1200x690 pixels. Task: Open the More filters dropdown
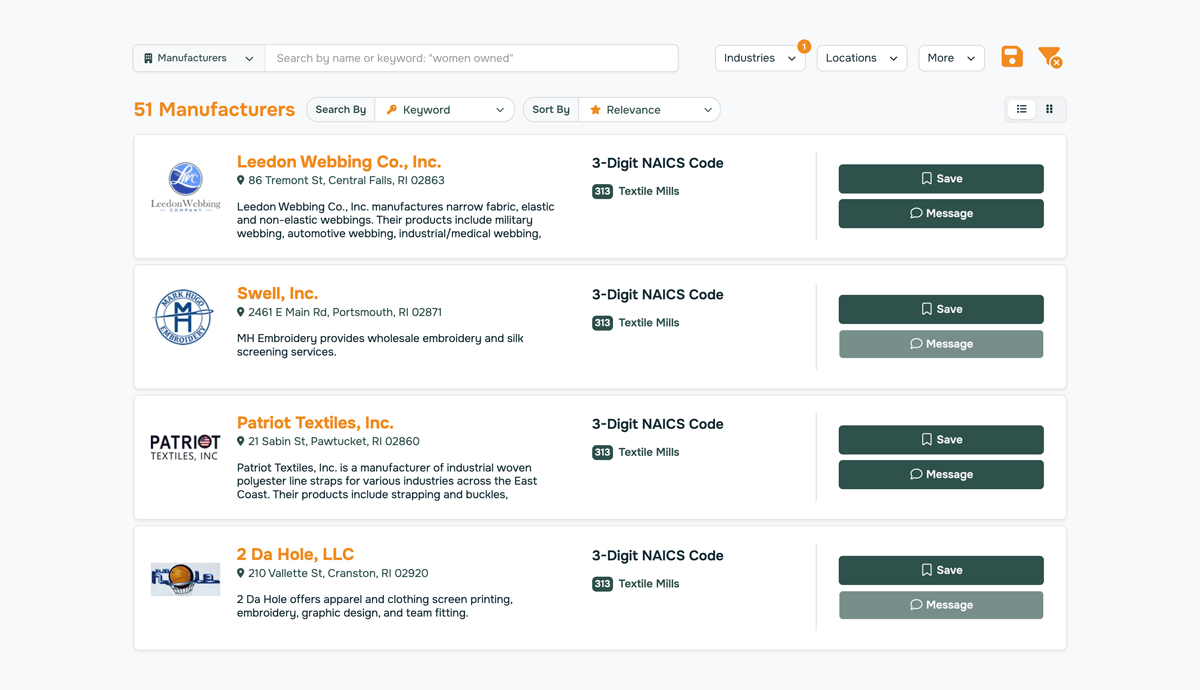951,58
